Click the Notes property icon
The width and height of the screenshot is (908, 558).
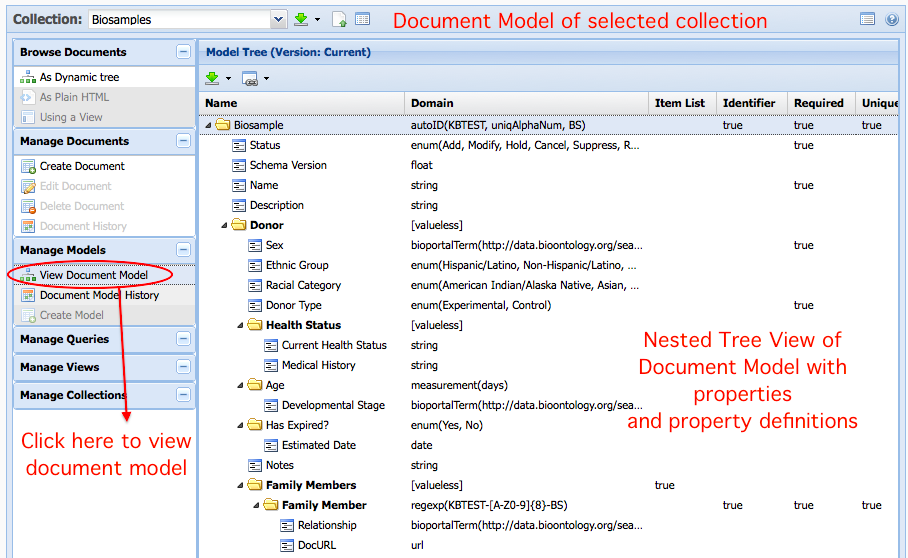pos(255,465)
